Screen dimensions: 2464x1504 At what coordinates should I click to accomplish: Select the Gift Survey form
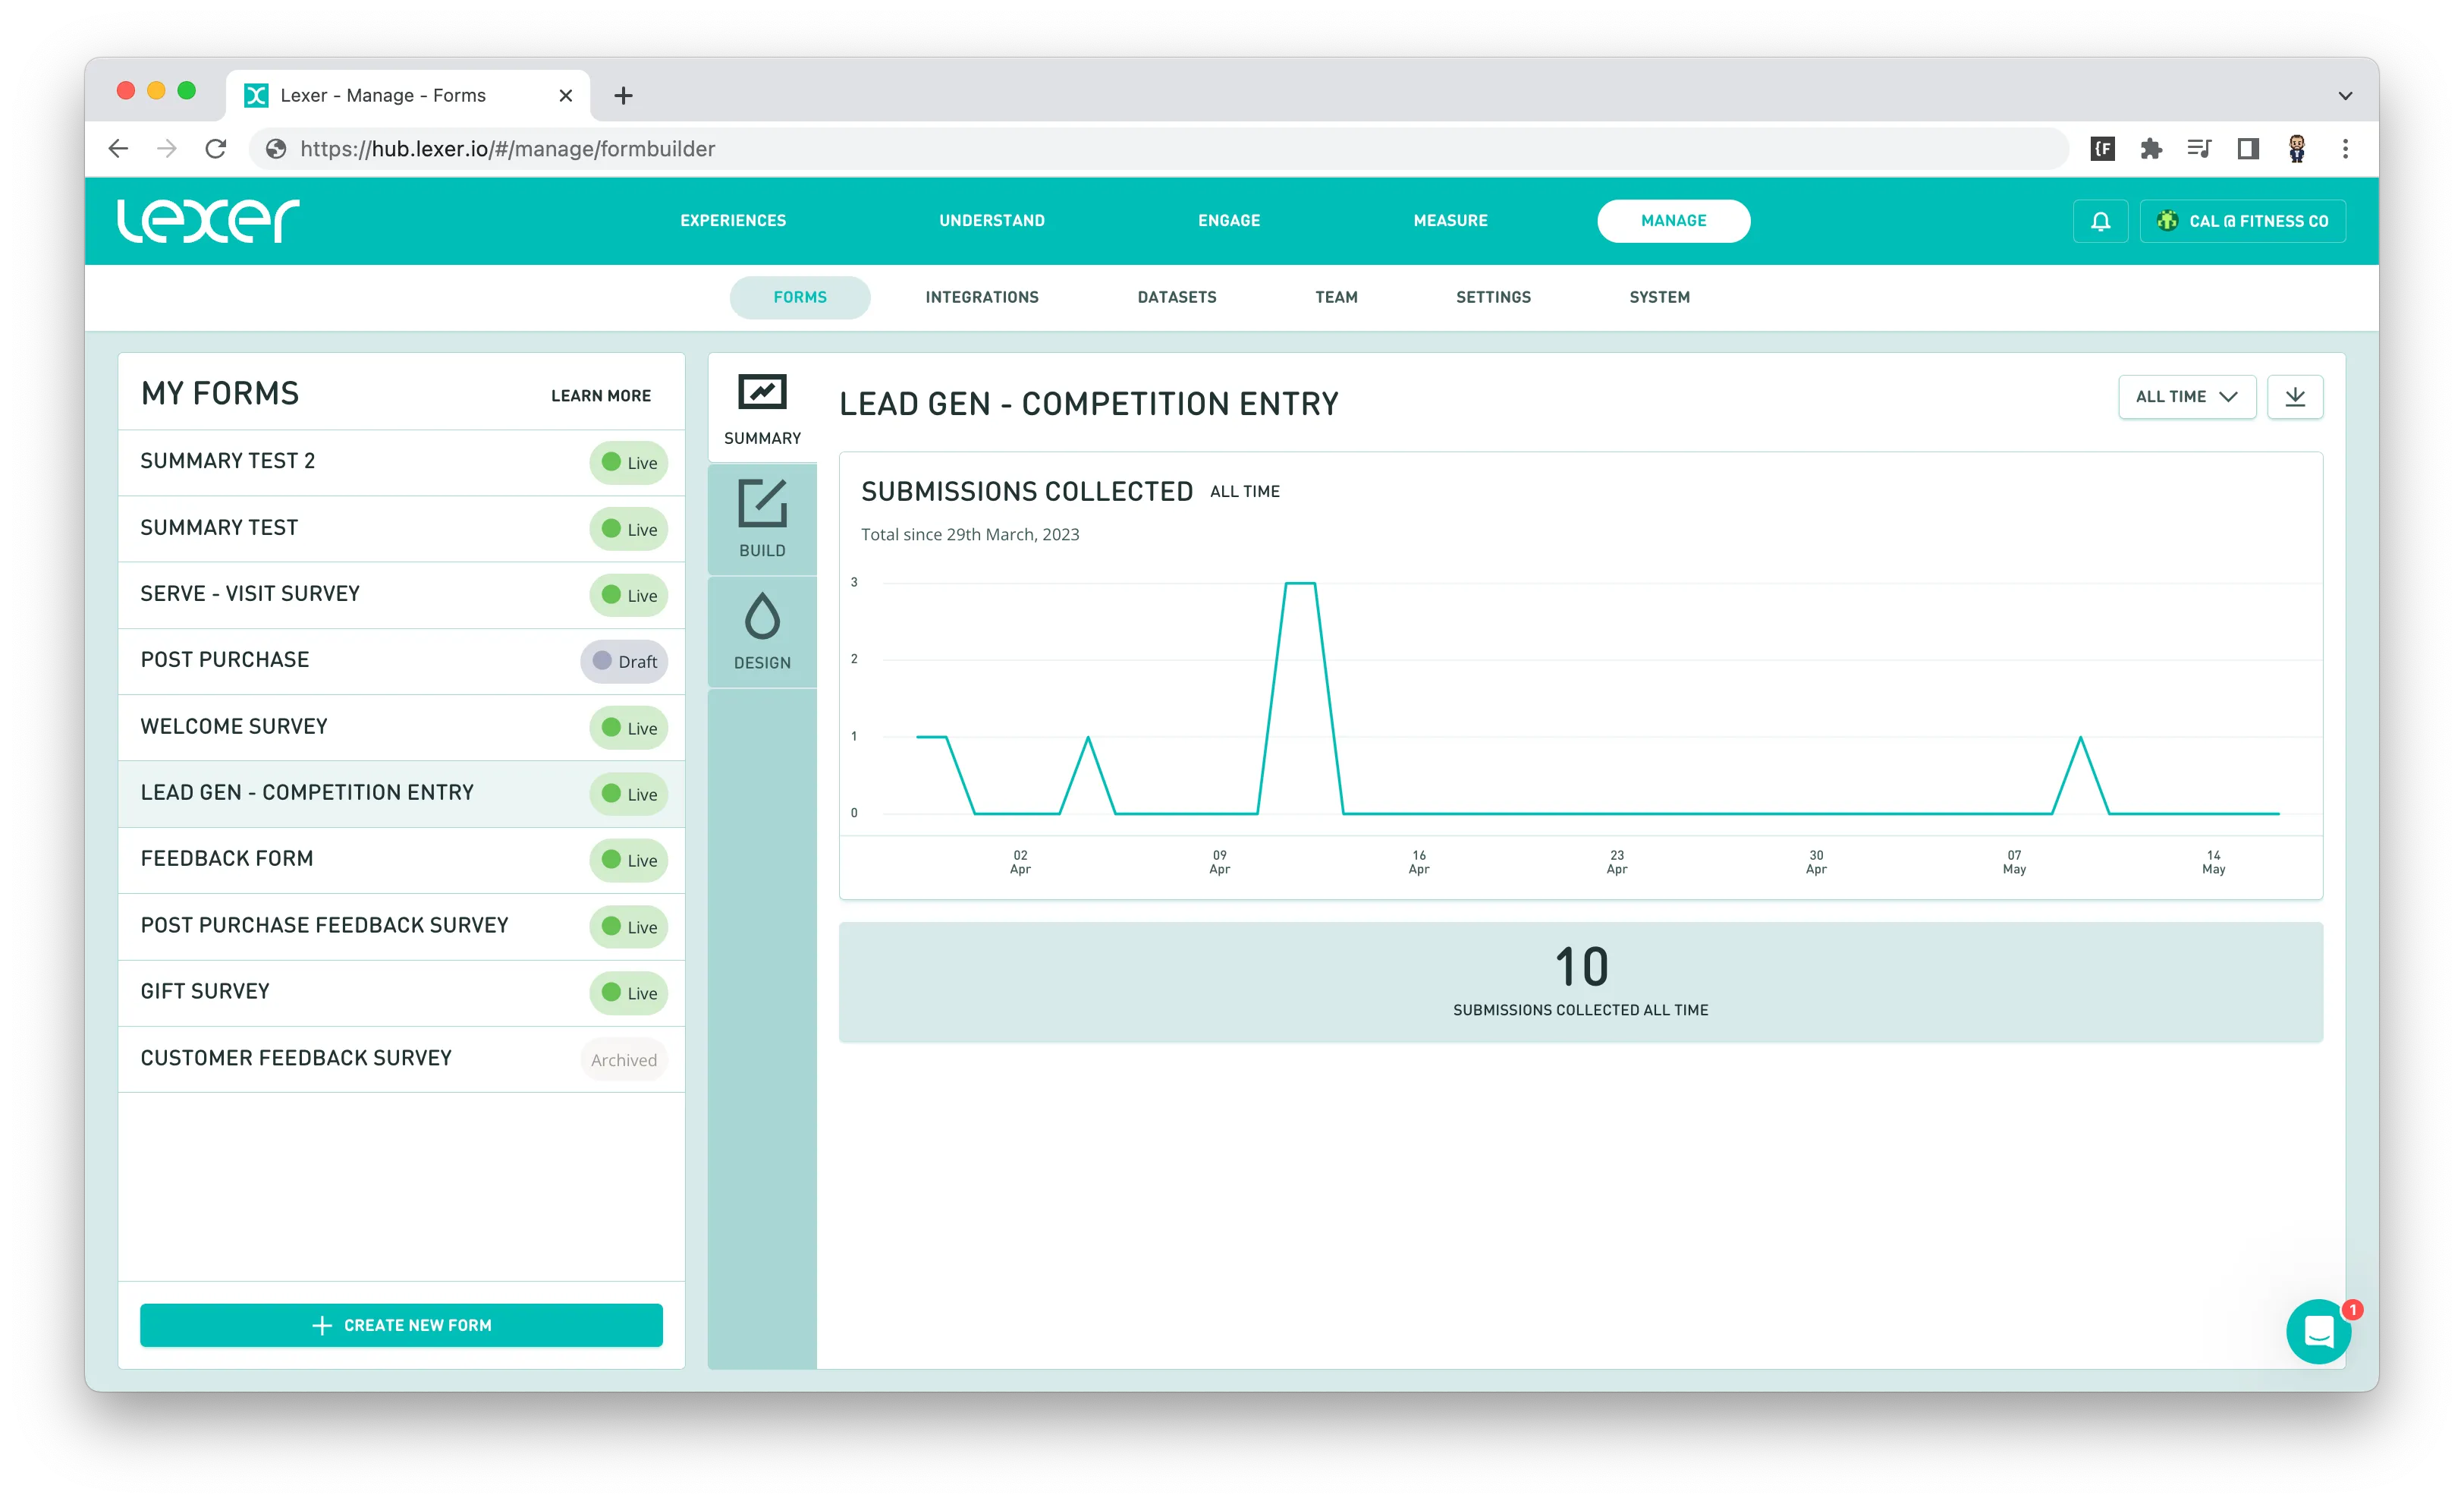coord(205,991)
